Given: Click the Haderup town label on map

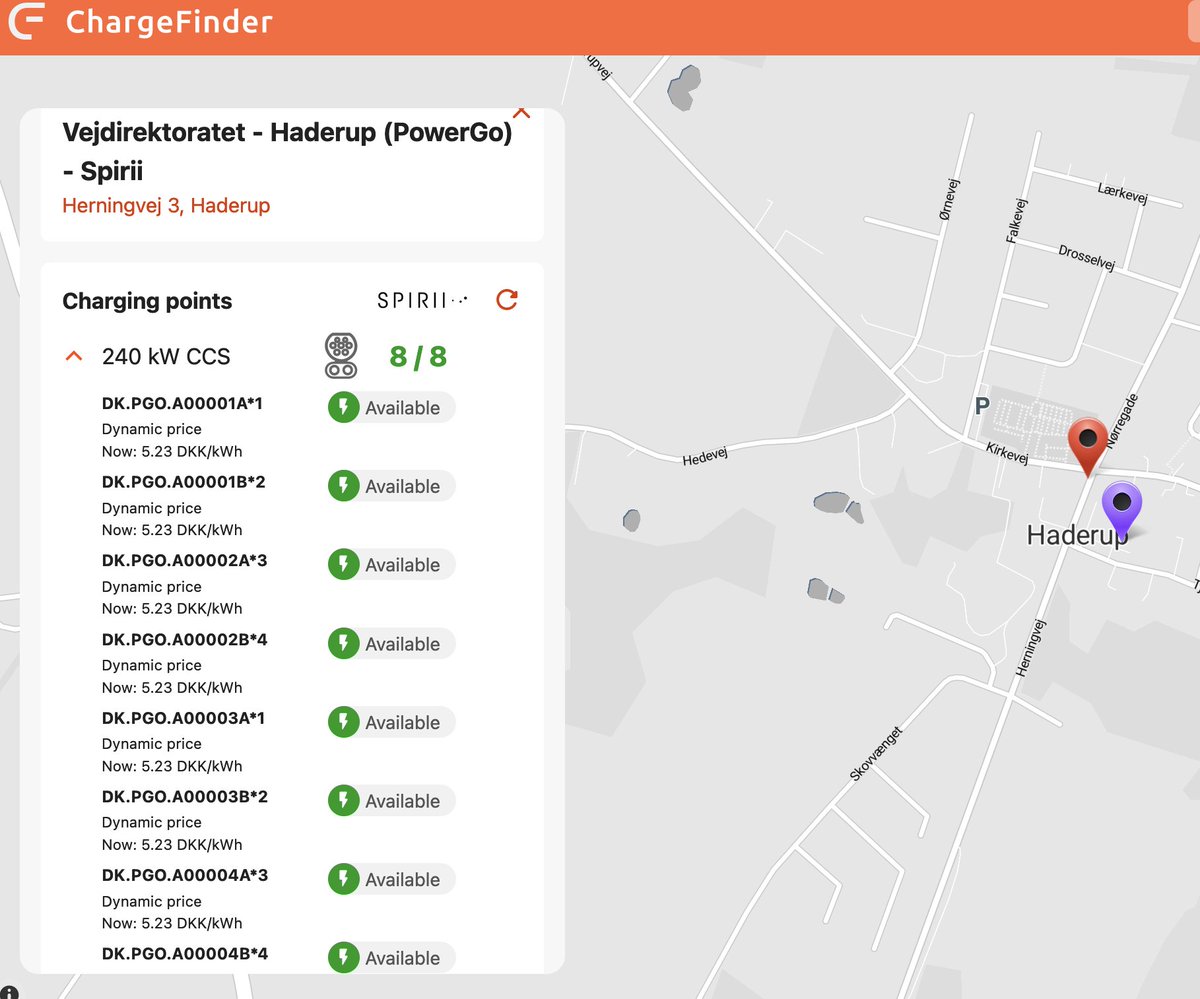Looking at the screenshot, I should 1077,535.
